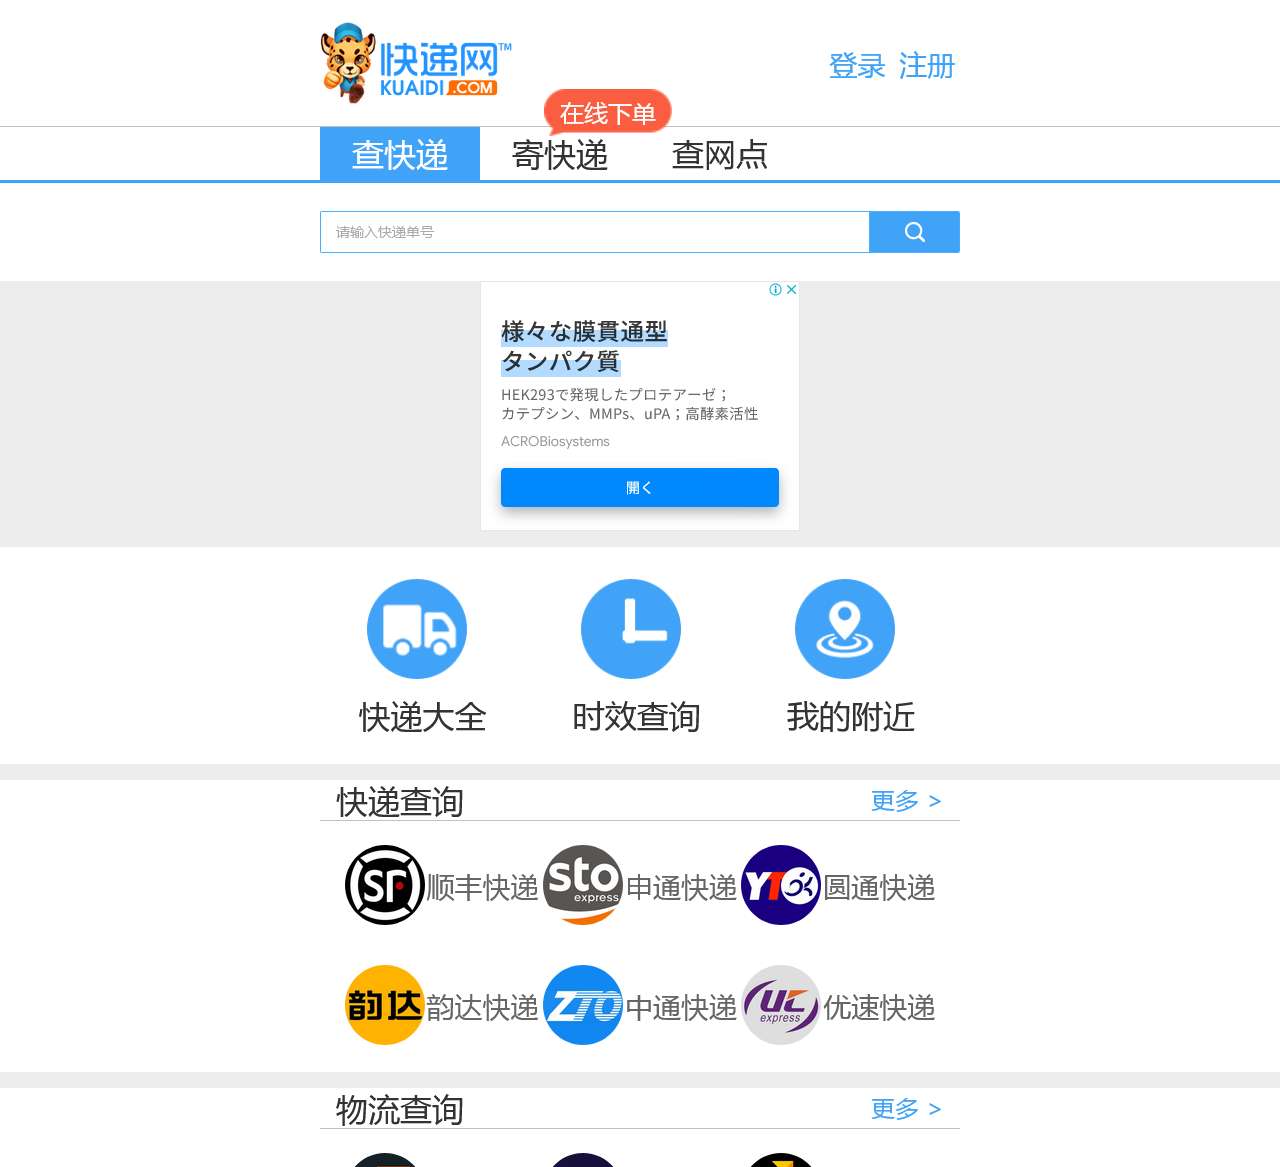The width and height of the screenshot is (1280, 1167).
Task: Click the 物流查询 section heading
Action: tap(400, 1110)
